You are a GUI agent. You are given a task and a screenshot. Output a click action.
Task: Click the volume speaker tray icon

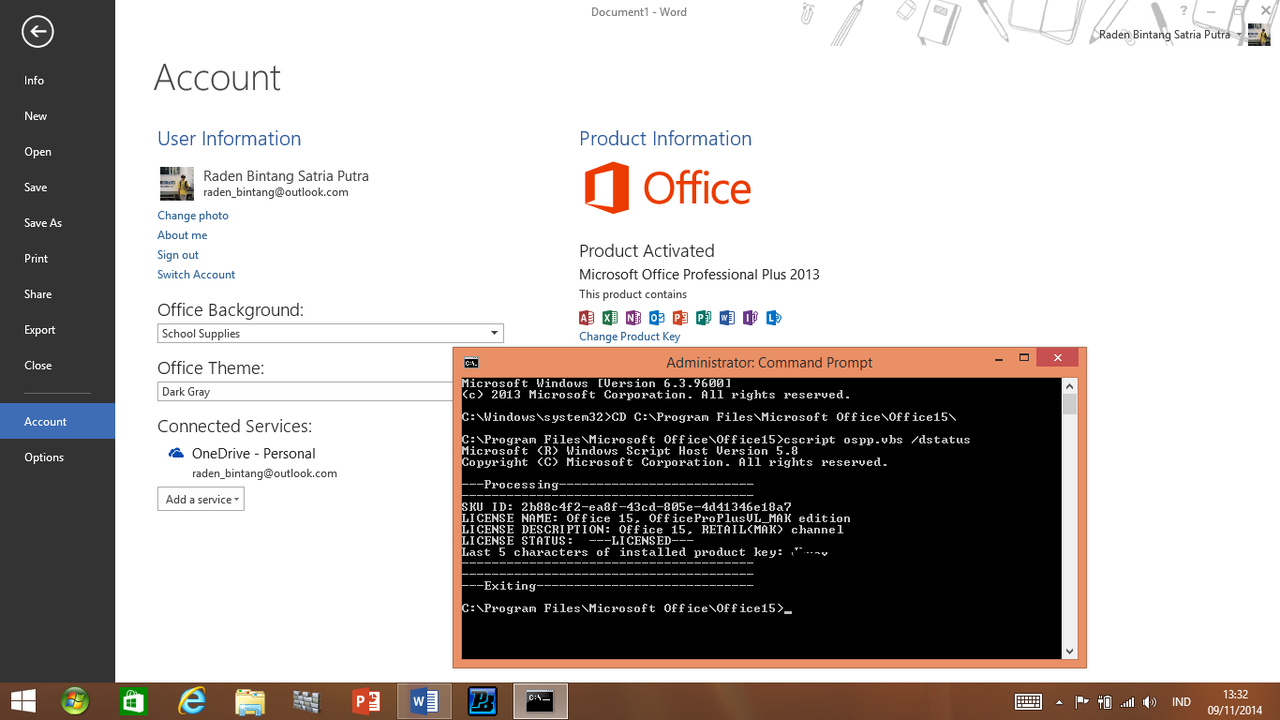1150,702
